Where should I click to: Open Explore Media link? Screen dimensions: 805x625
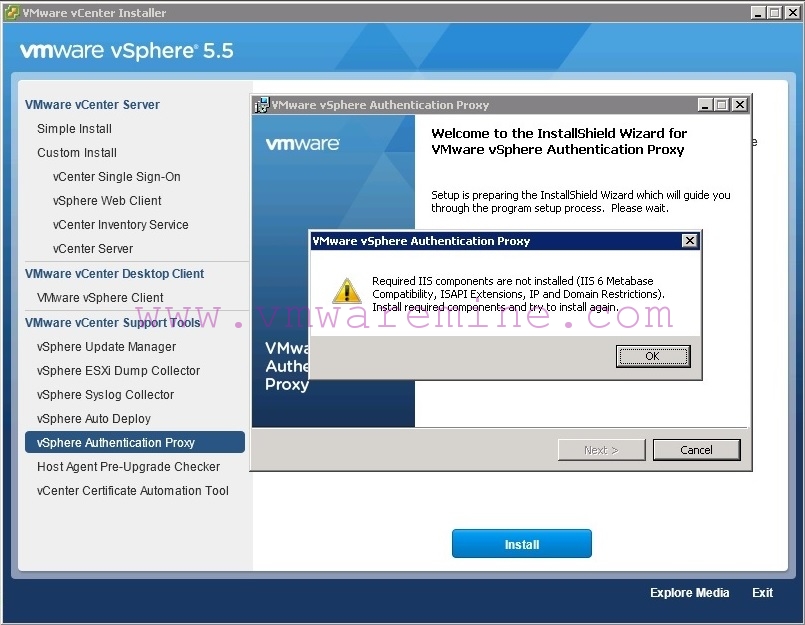pos(689,593)
